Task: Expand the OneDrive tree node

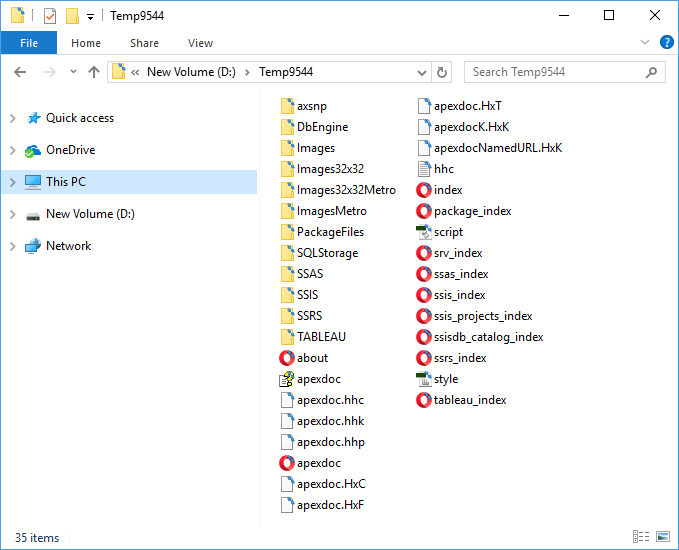Action: [13, 150]
